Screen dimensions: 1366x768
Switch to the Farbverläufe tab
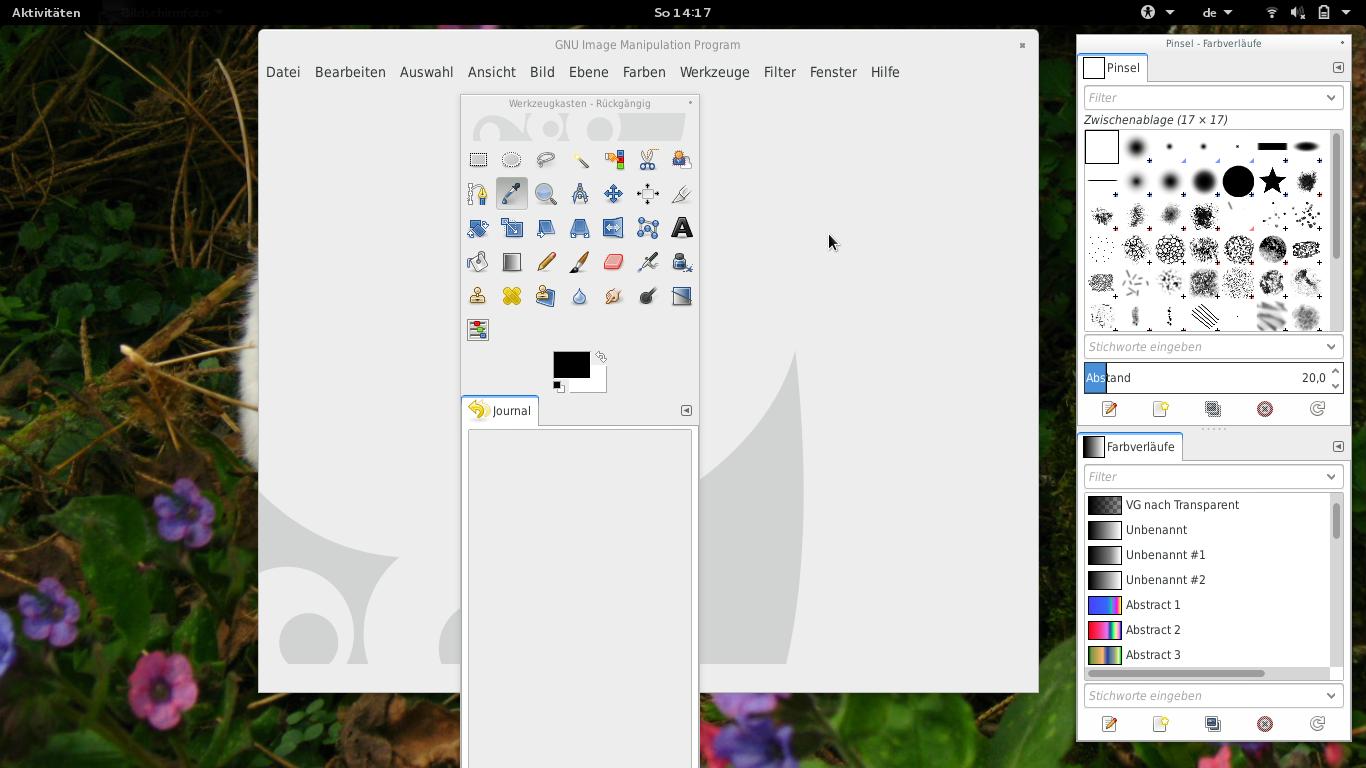1130,447
